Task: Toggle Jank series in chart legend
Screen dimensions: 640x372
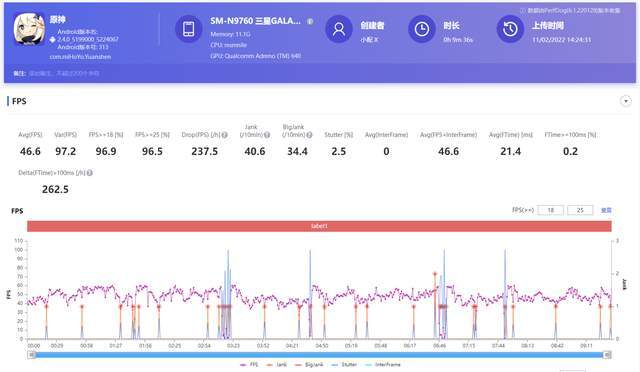Action: coord(276,365)
